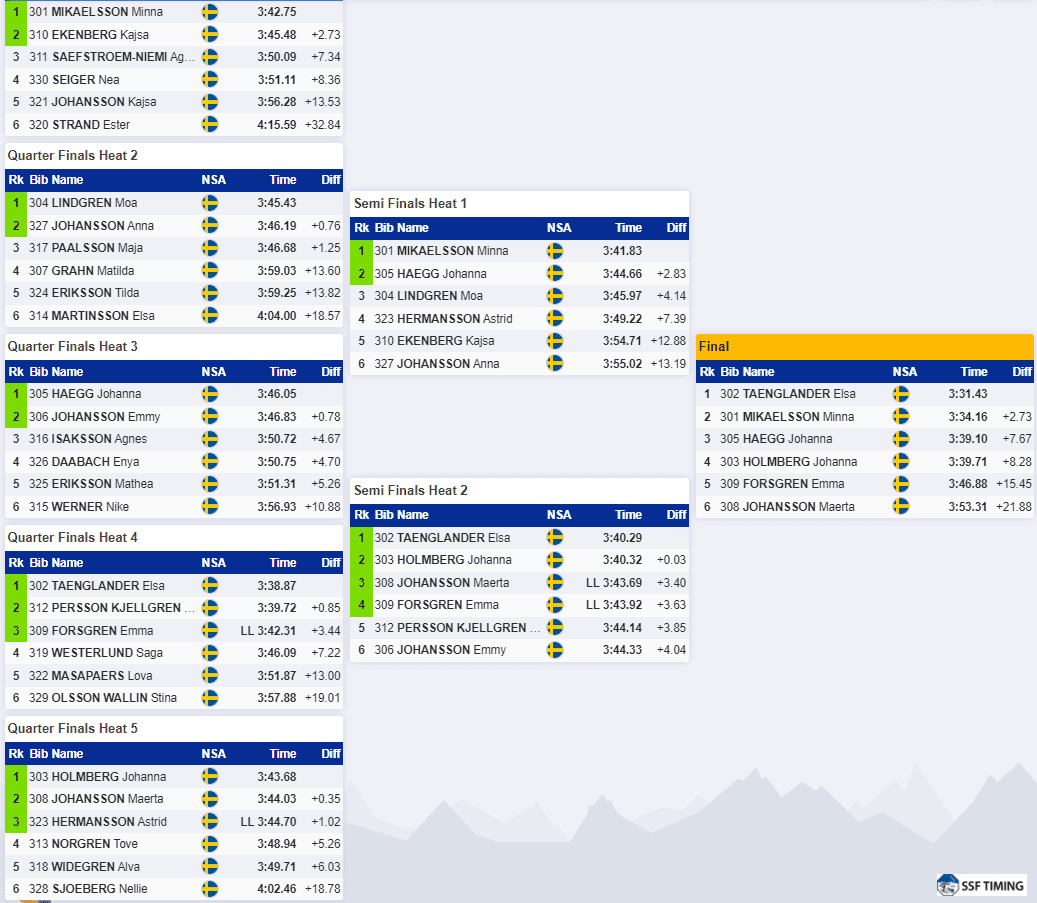
Task: Select 321 JOHANSSON Kajsa row
Action: [174, 102]
